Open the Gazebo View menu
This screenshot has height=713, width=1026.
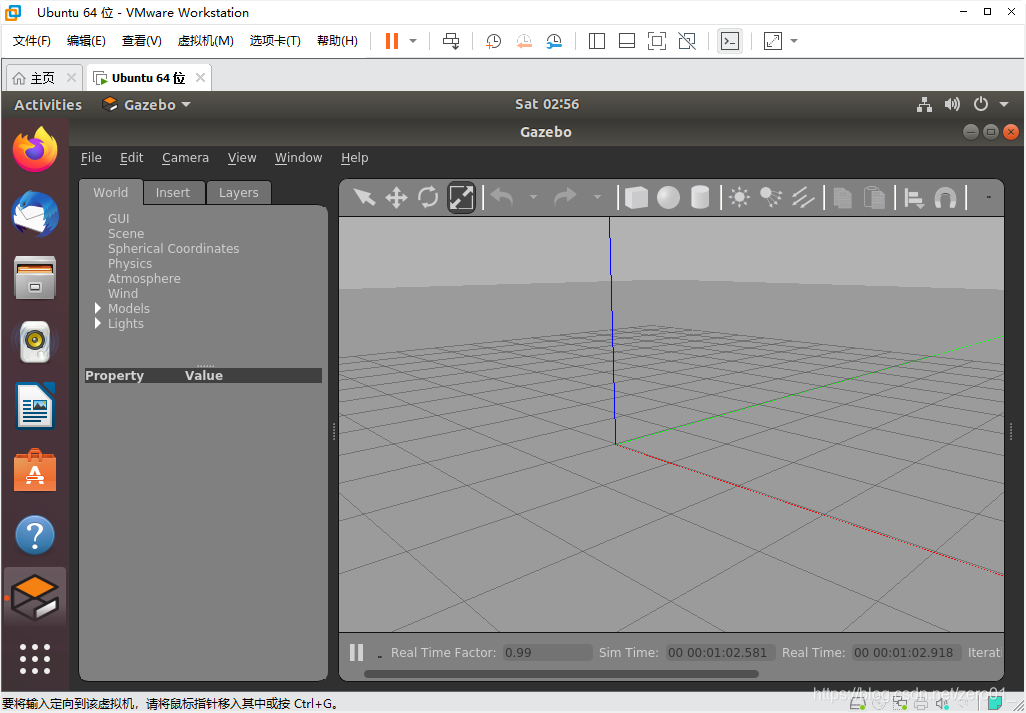(241, 158)
